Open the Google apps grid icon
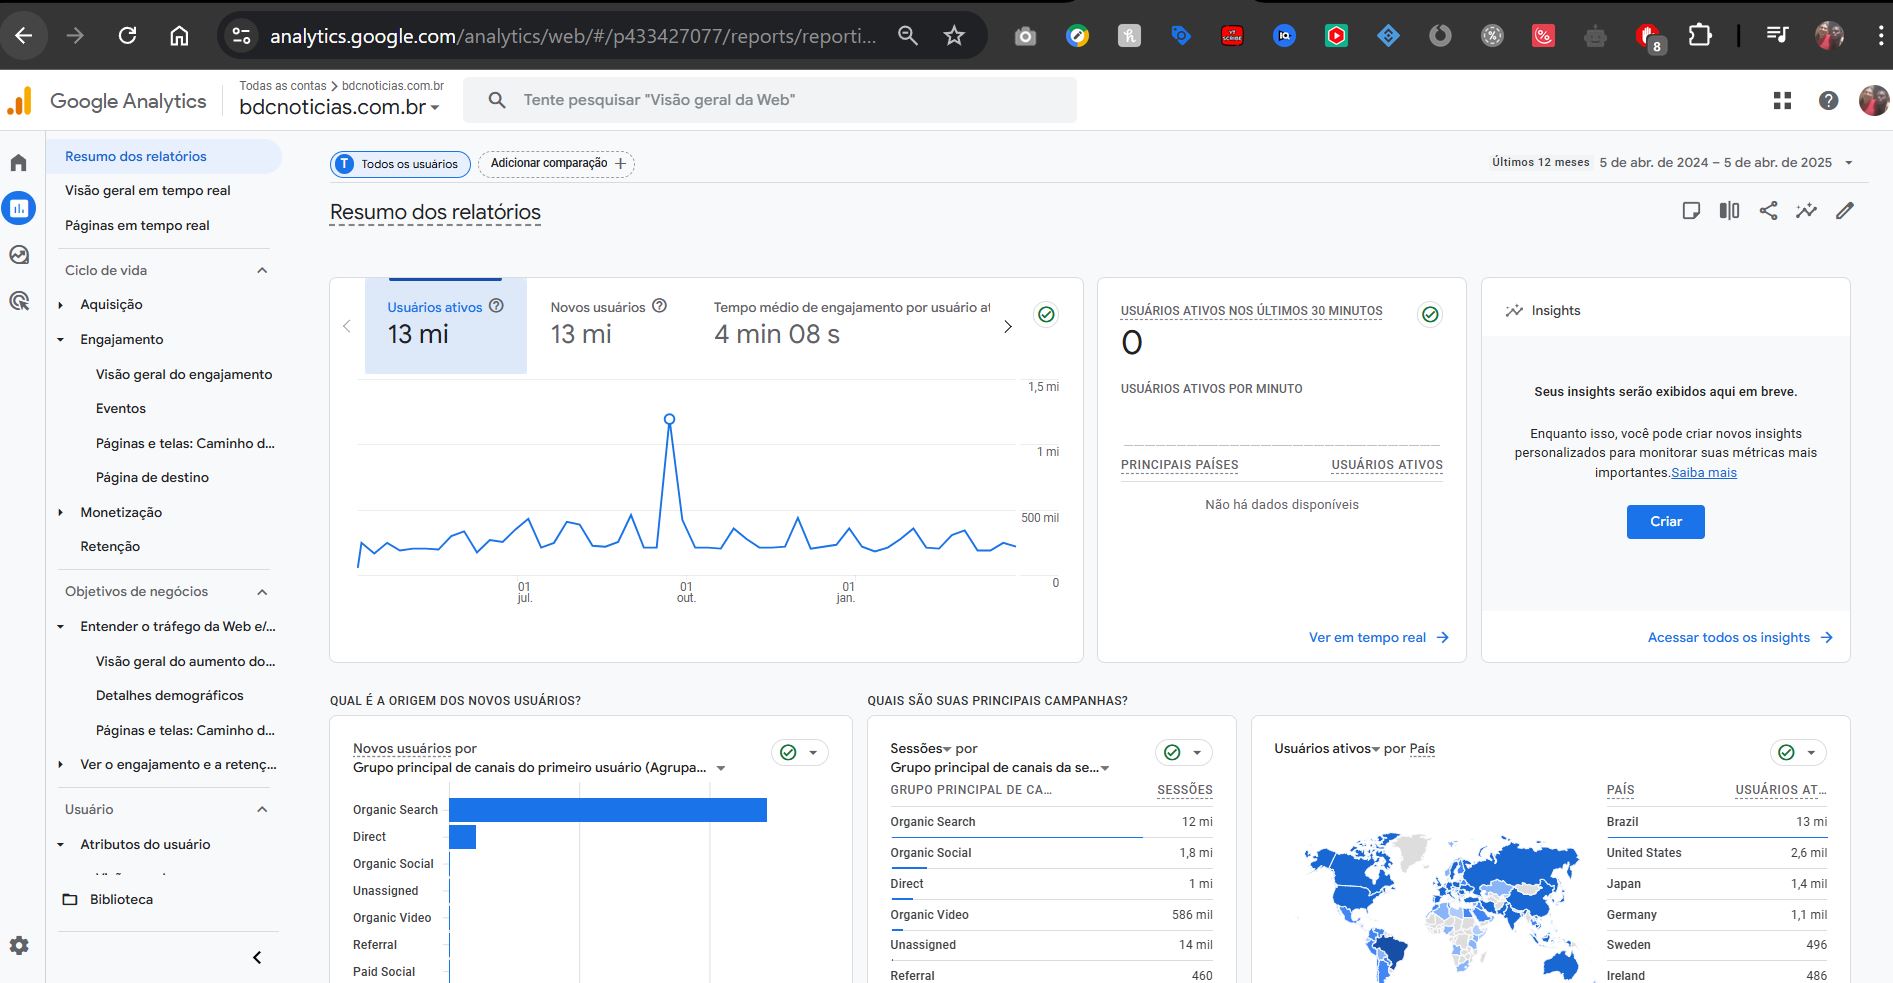1893x983 pixels. [x=1782, y=100]
